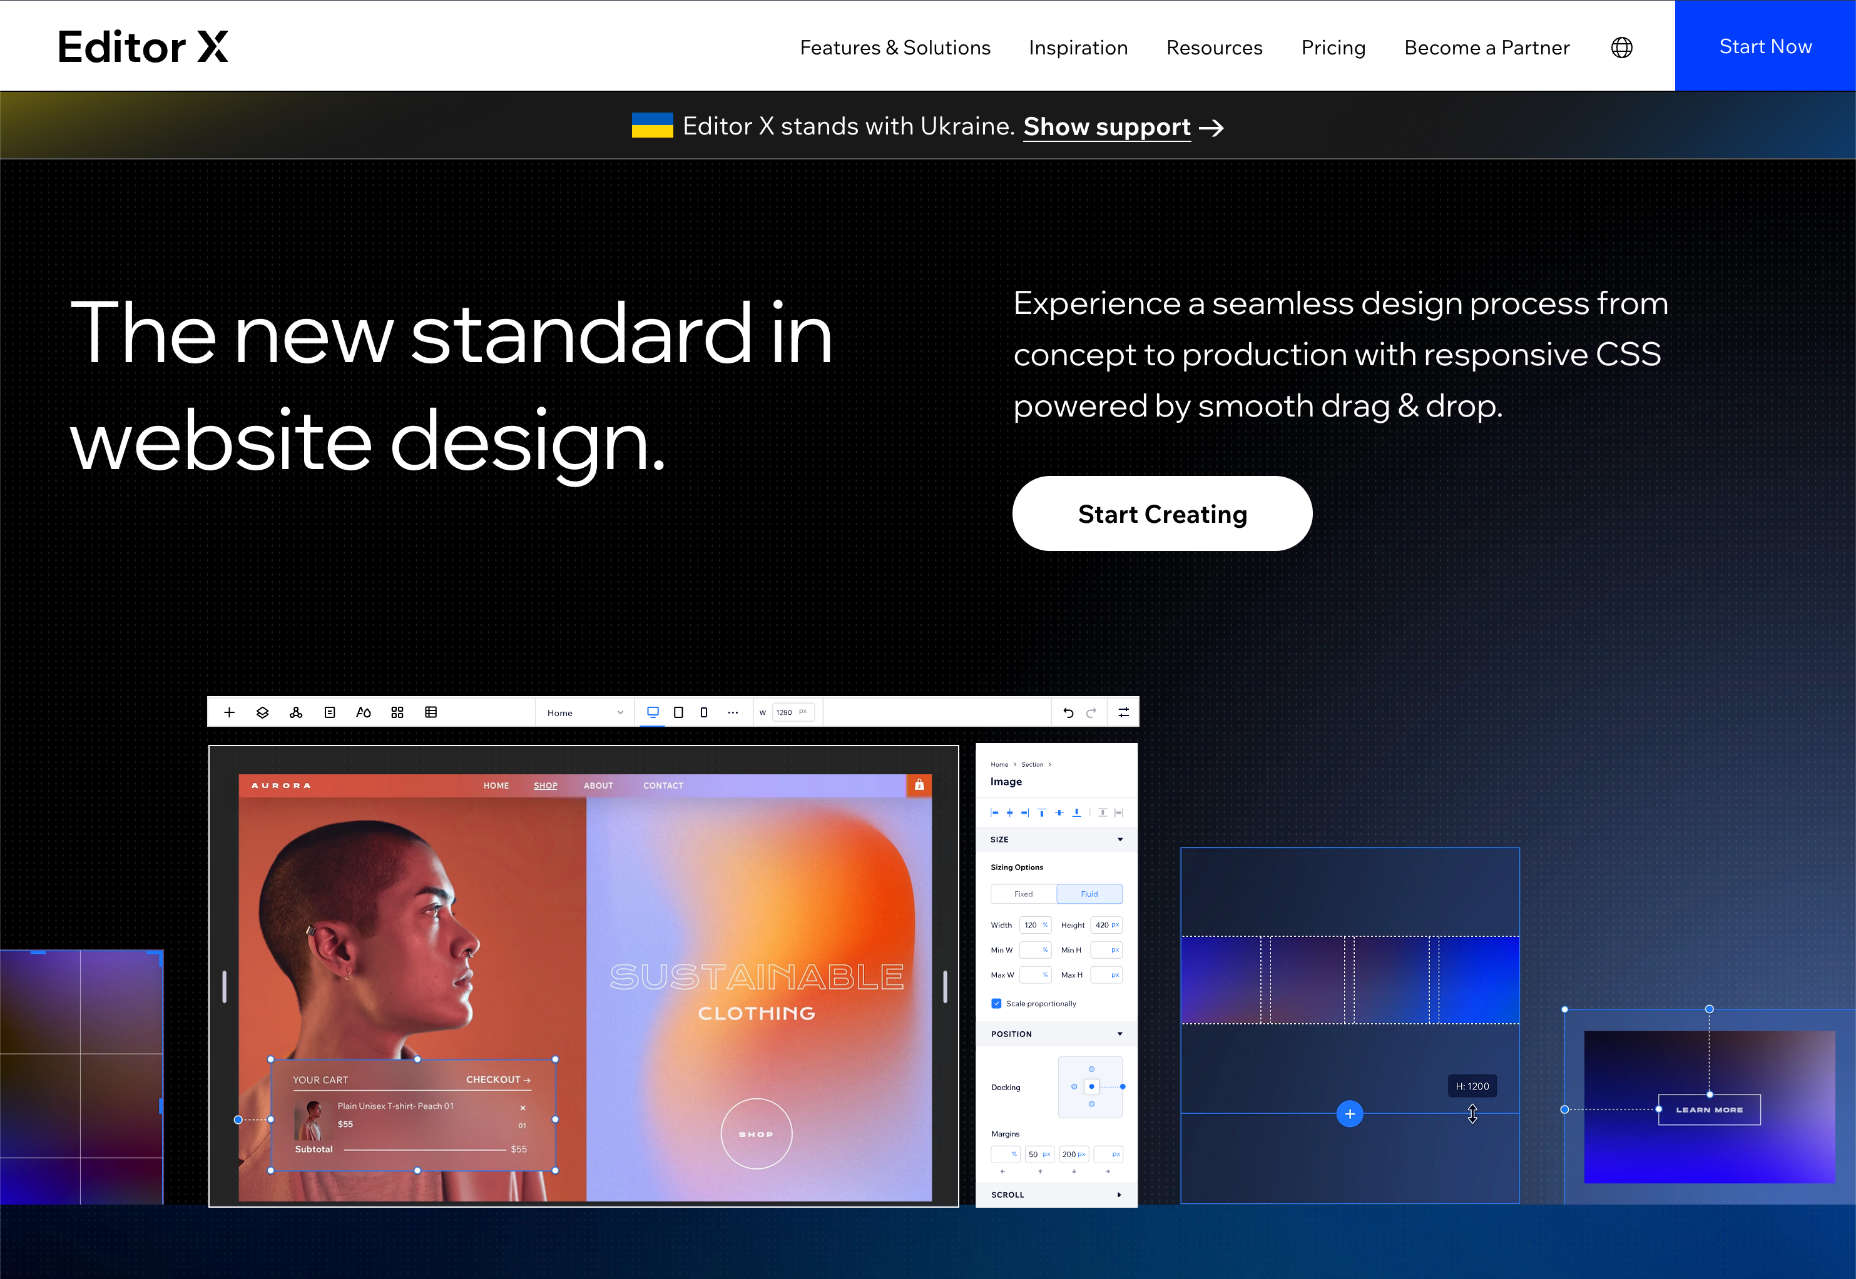
Task: Select the desktop breakpoint icon
Action: tap(653, 712)
